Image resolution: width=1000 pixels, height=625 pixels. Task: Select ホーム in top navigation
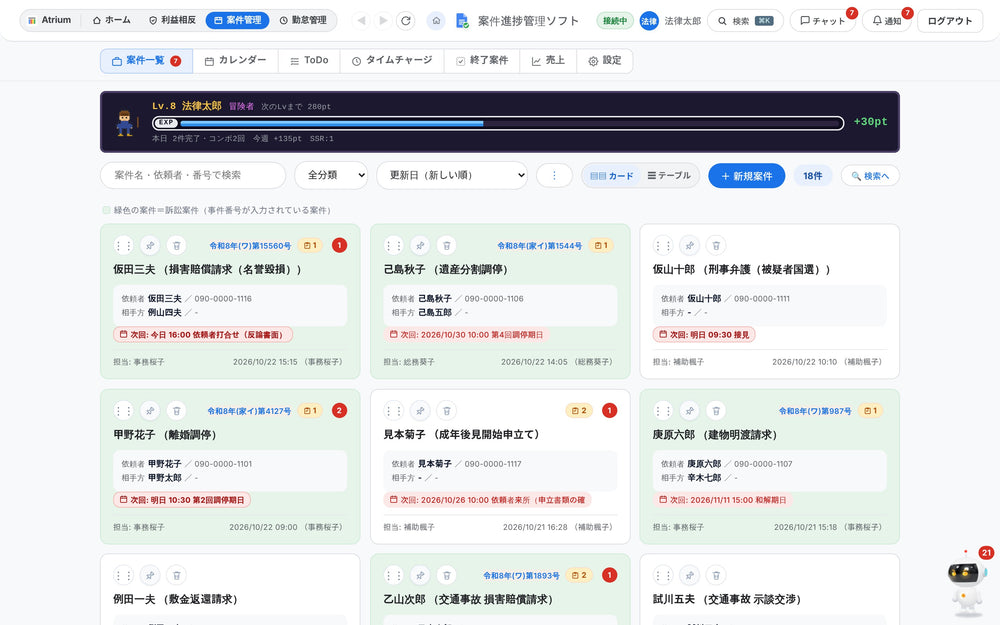pyautogui.click(x=112, y=20)
